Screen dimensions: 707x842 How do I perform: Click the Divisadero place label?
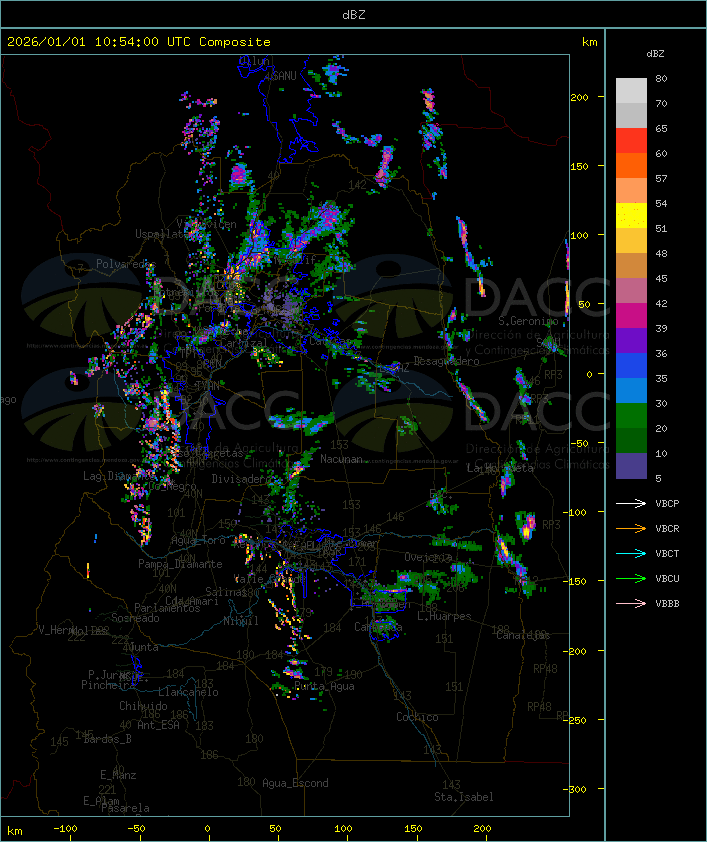coord(238,478)
